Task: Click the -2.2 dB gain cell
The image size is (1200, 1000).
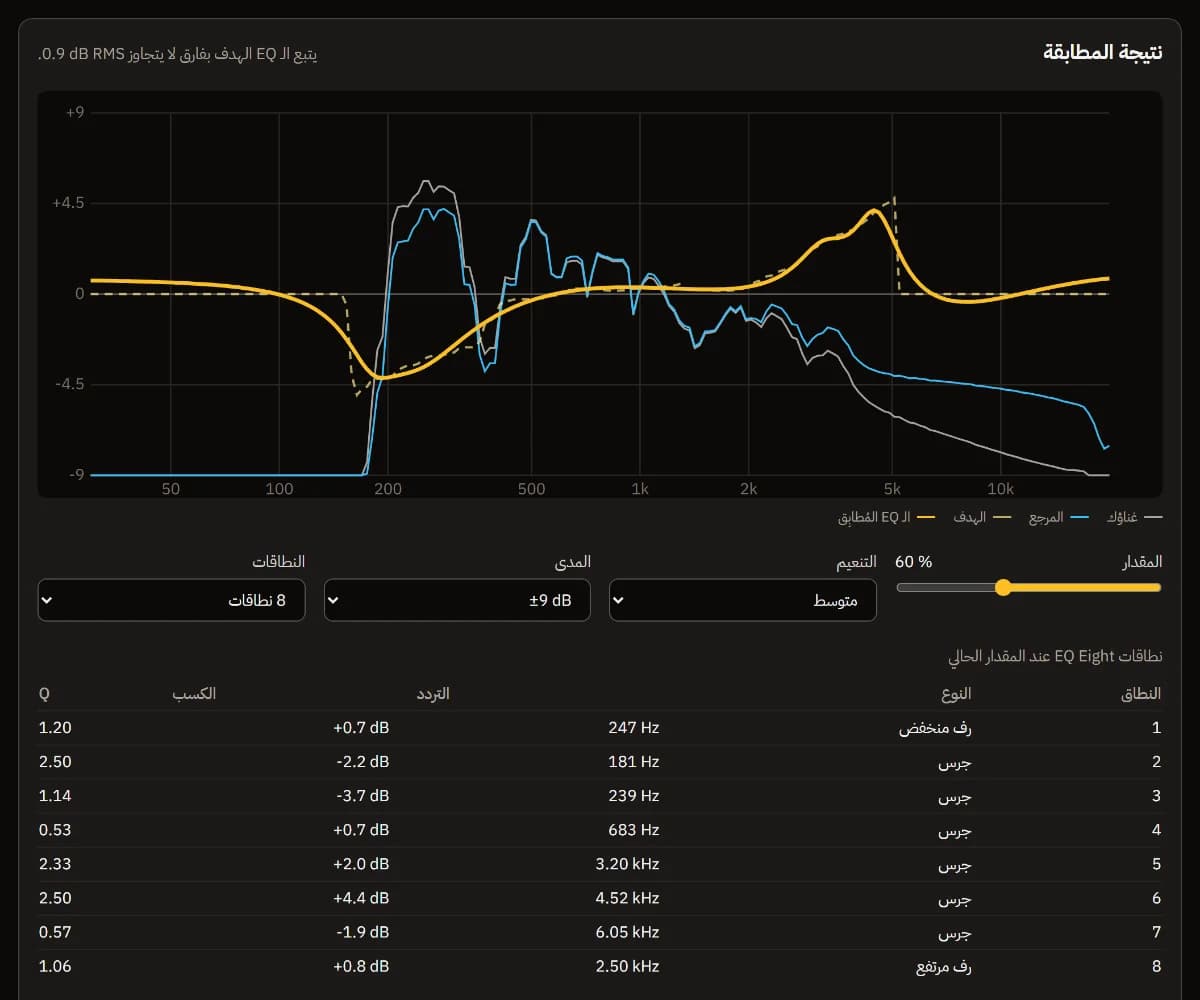Action: pyautogui.click(x=362, y=762)
